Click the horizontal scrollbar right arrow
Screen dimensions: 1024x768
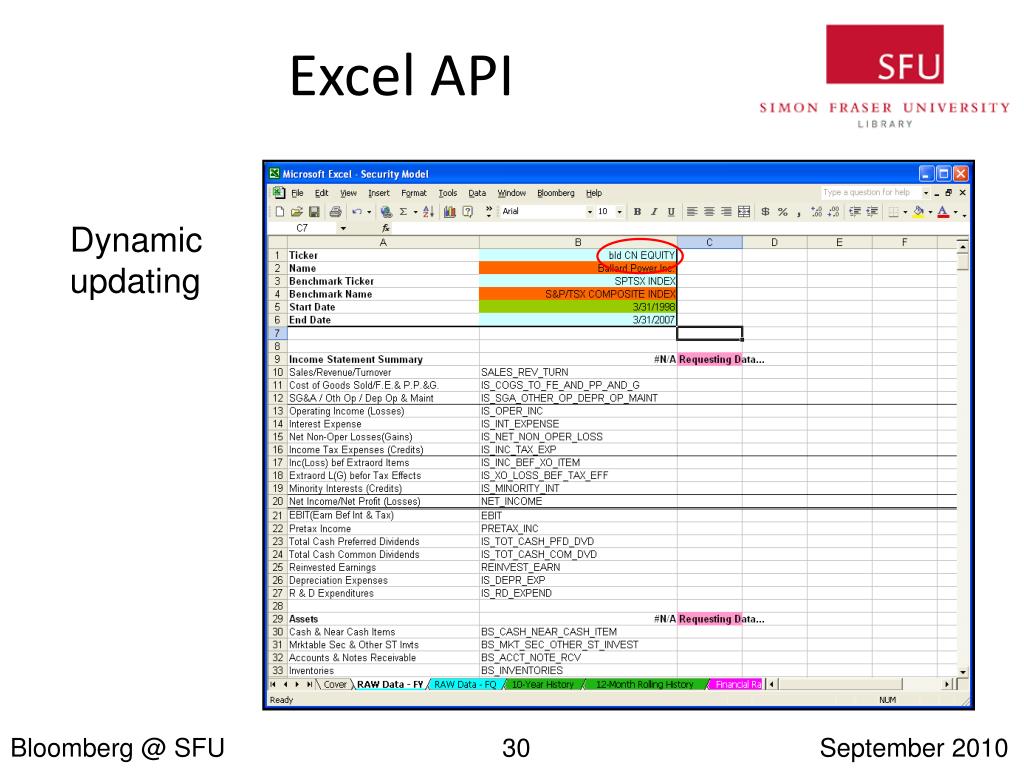pos(948,684)
